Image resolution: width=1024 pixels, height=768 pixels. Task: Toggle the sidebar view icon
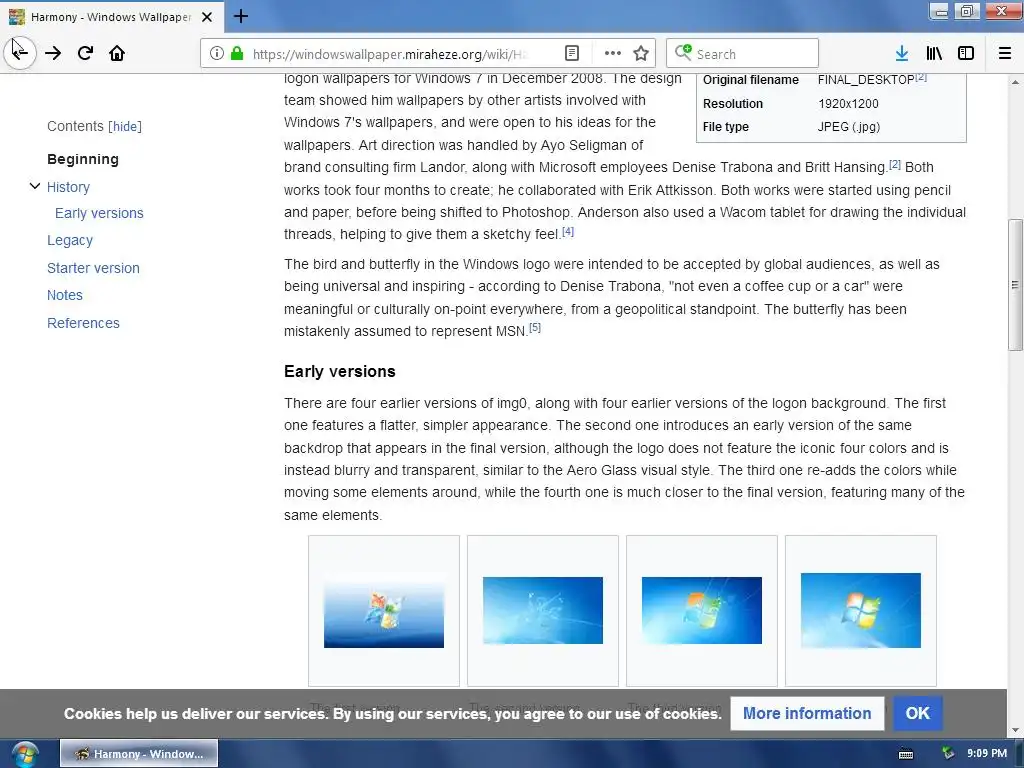click(x=966, y=54)
